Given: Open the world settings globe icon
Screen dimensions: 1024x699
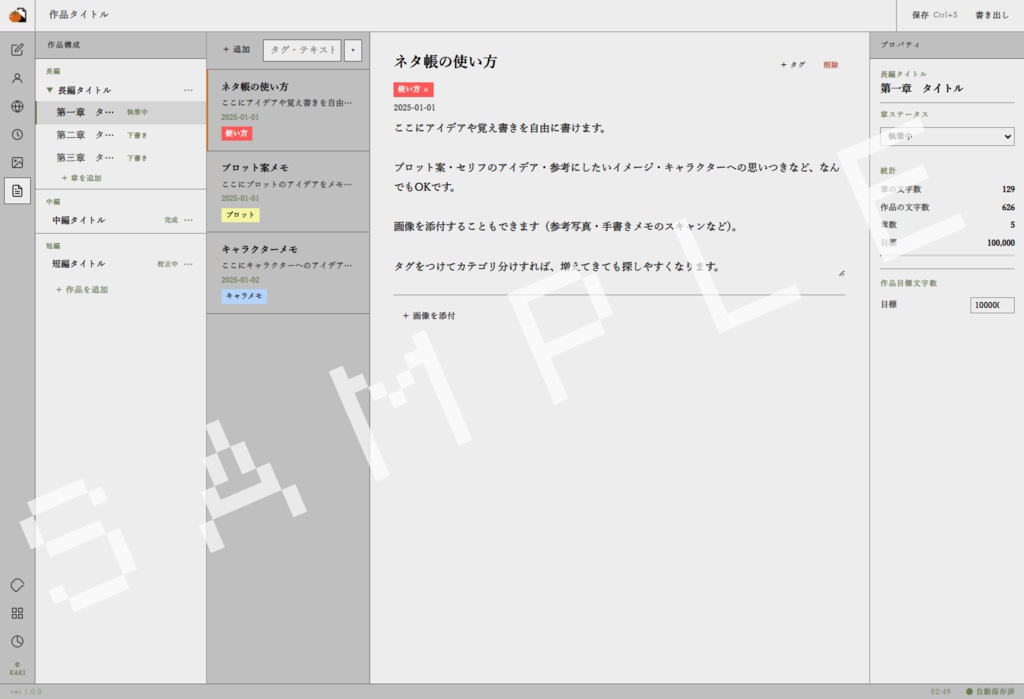Looking at the screenshot, I should pos(18,106).
